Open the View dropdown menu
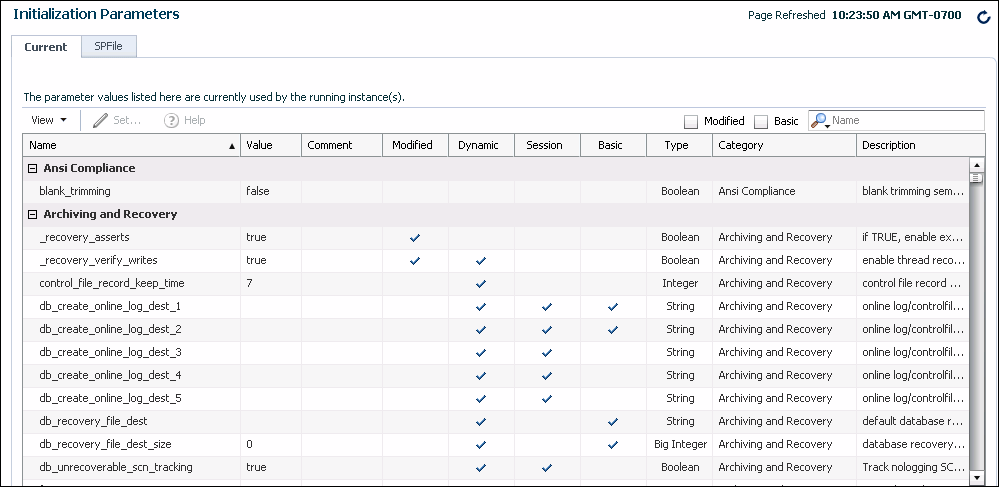The height and width of the screenshot is (487, 999). [x=49, y=120]
